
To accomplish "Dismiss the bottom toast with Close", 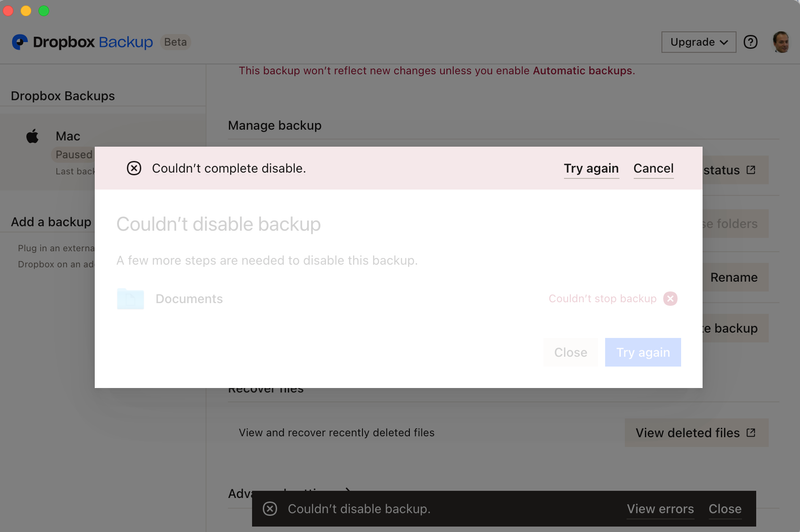I will [x=725, y=509].
